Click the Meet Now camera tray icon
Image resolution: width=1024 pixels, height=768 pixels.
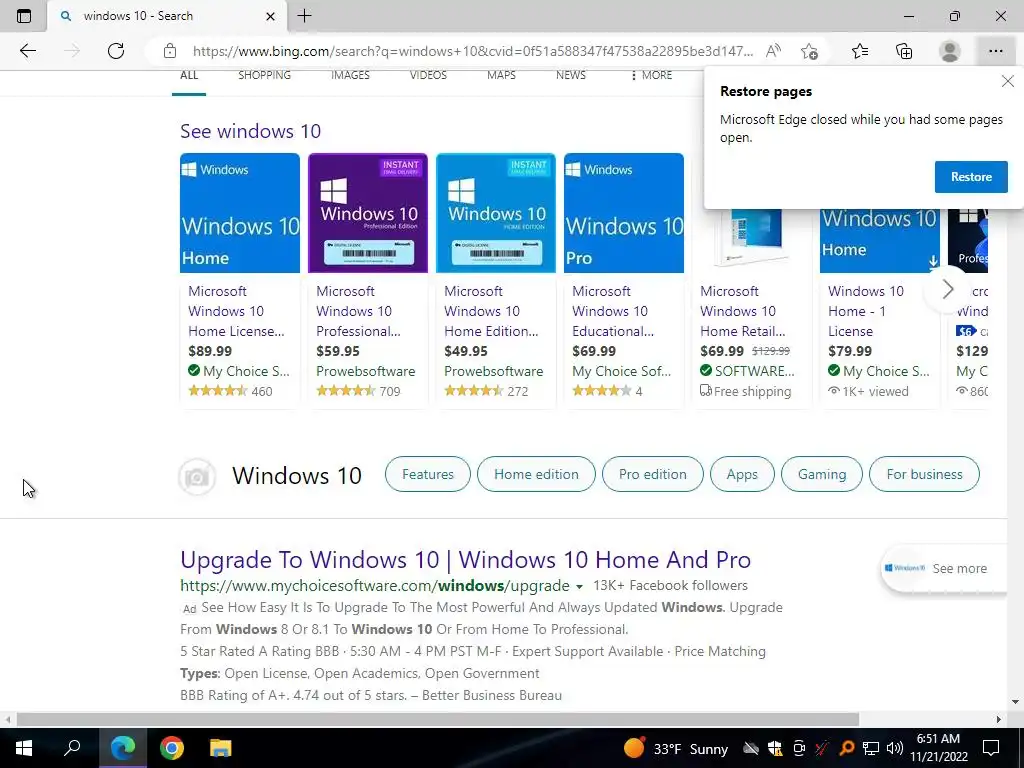(x=799, y=748)
